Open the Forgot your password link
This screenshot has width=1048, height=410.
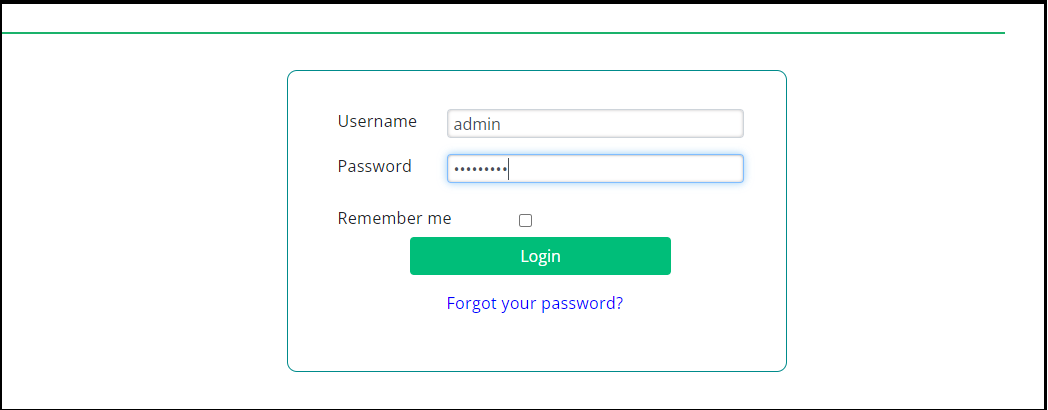[535, 303]
